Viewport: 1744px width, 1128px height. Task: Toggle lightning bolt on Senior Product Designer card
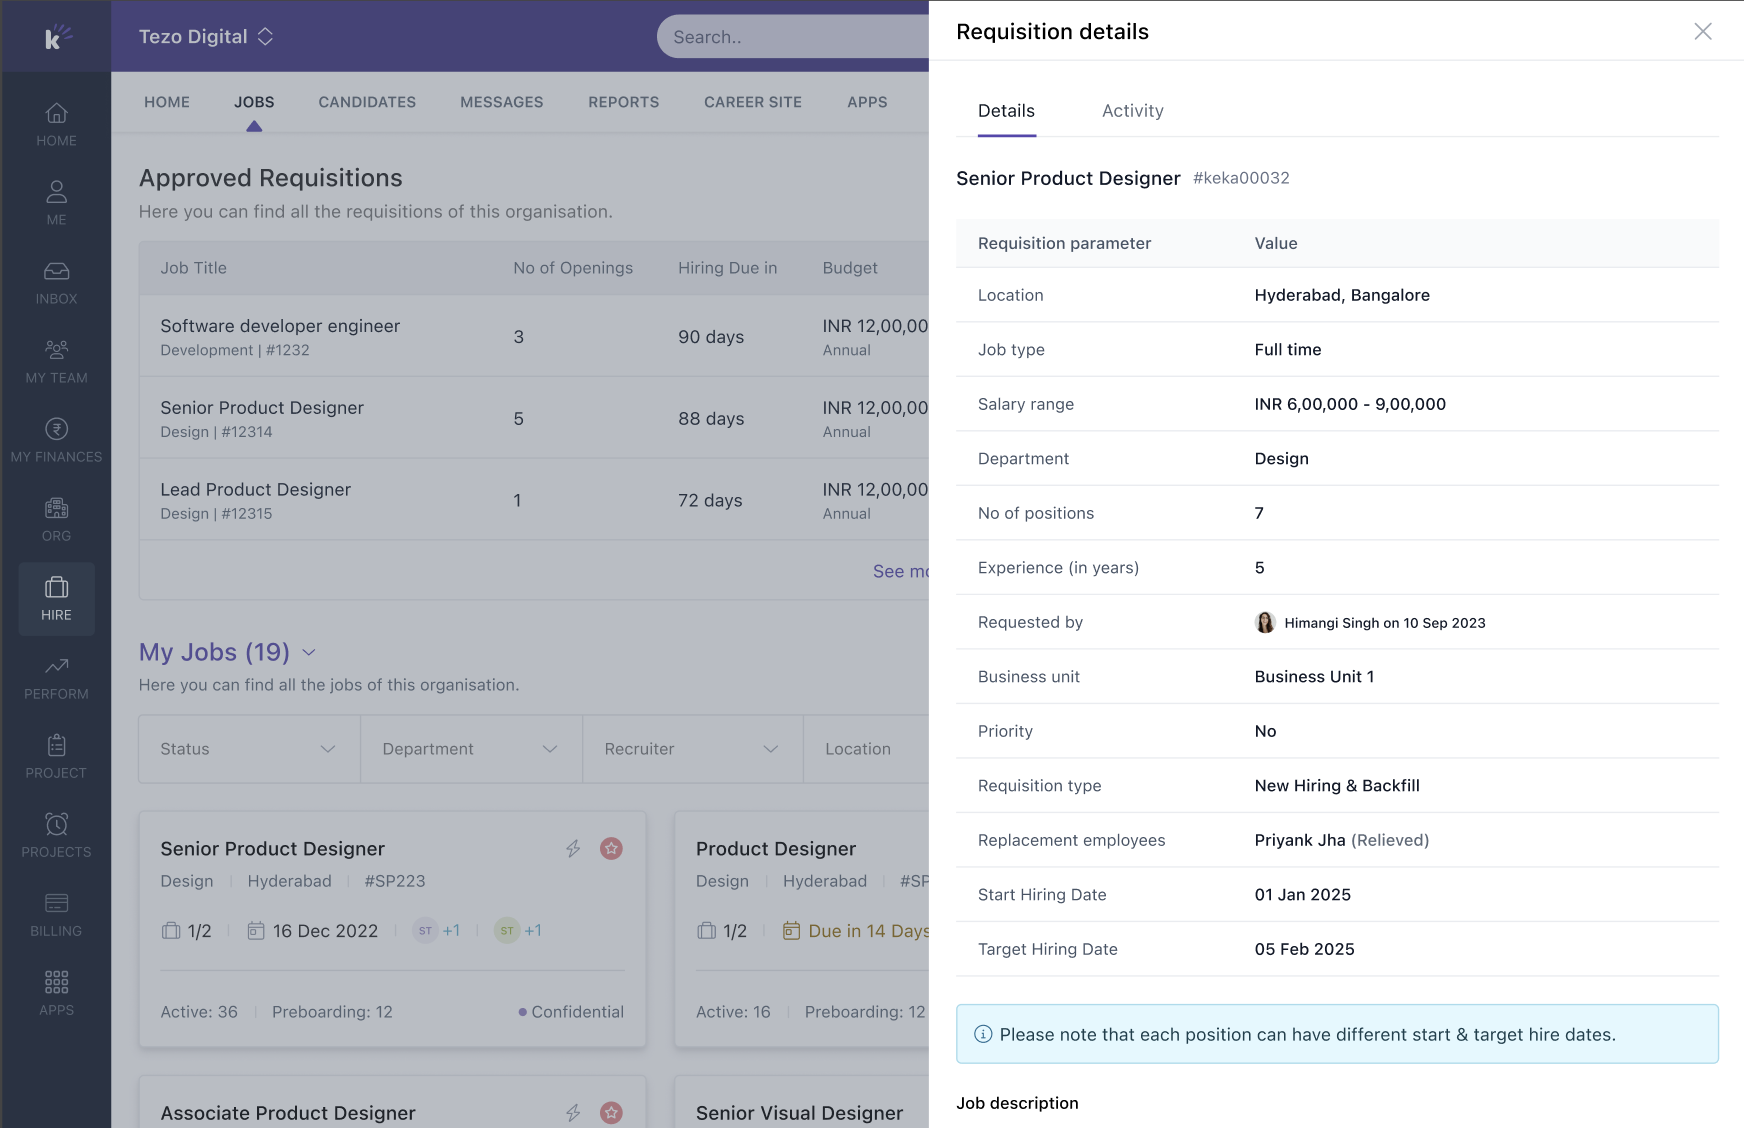(573, 849)
